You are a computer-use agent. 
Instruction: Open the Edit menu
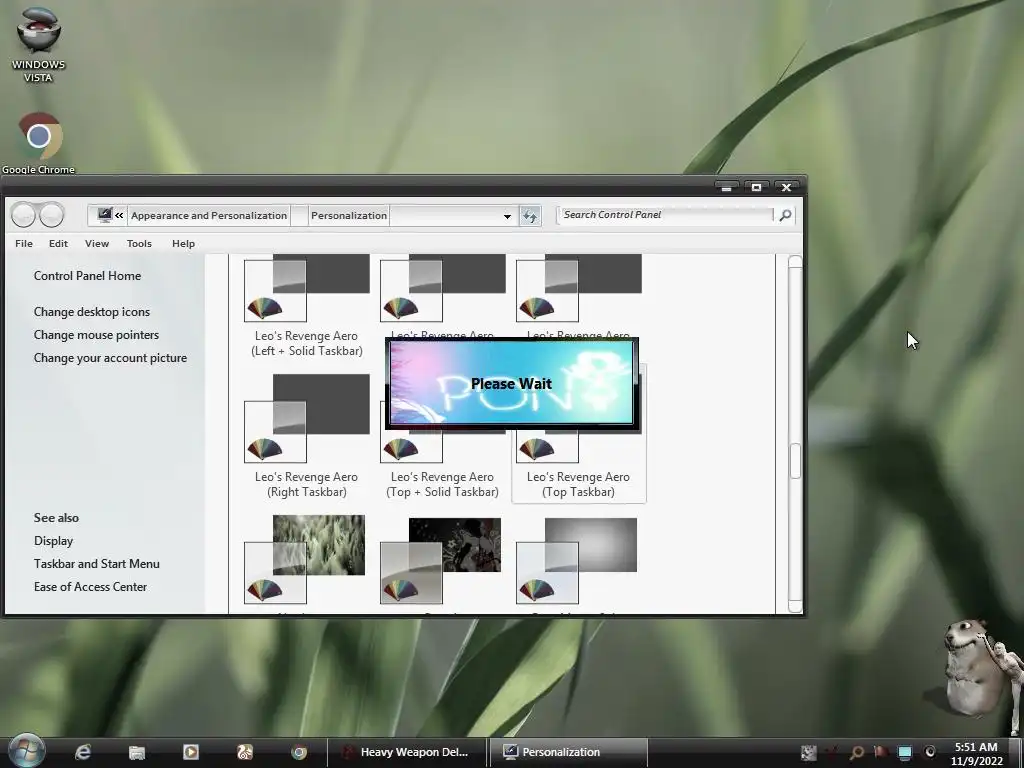58,244
